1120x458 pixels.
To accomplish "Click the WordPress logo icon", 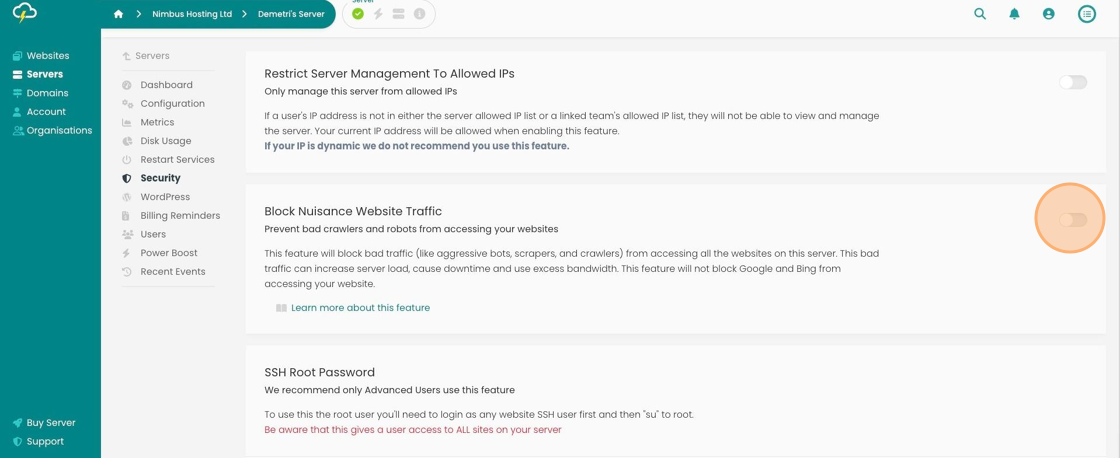I will (127, 196).
